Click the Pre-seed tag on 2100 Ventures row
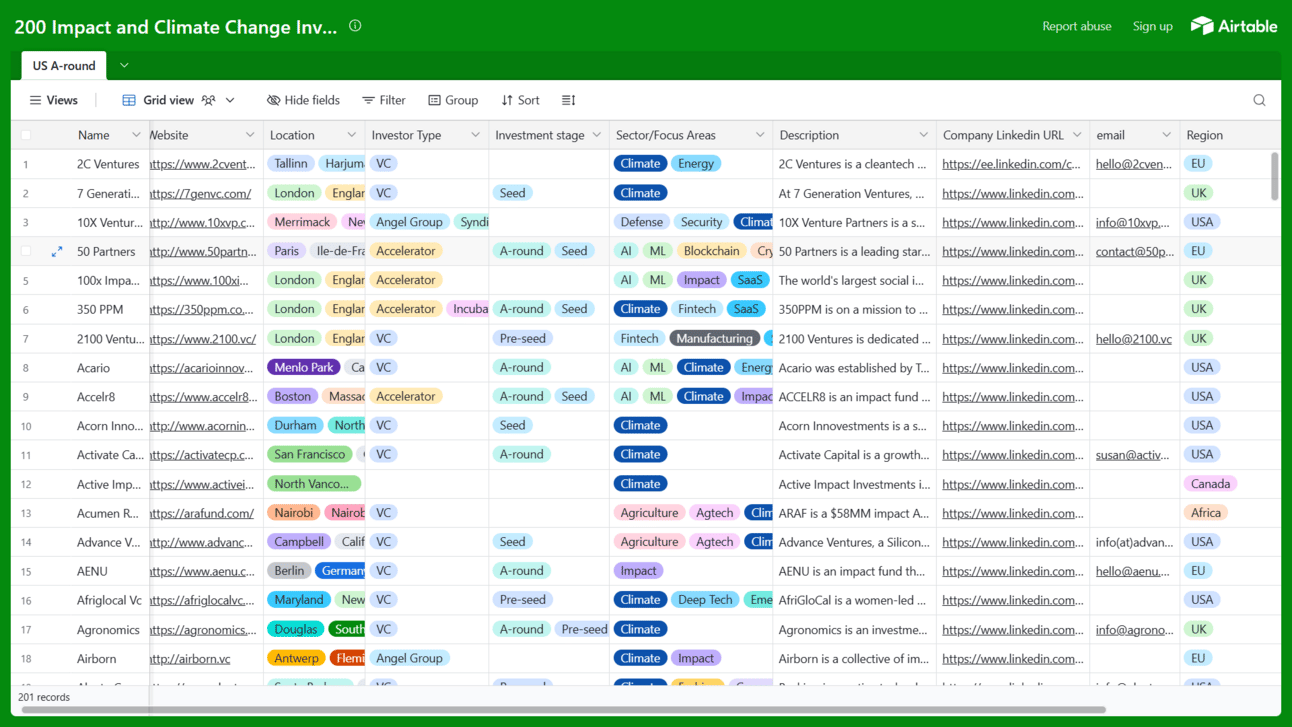This screenshot has height=727, width=1292. click(x=523, y=338)
